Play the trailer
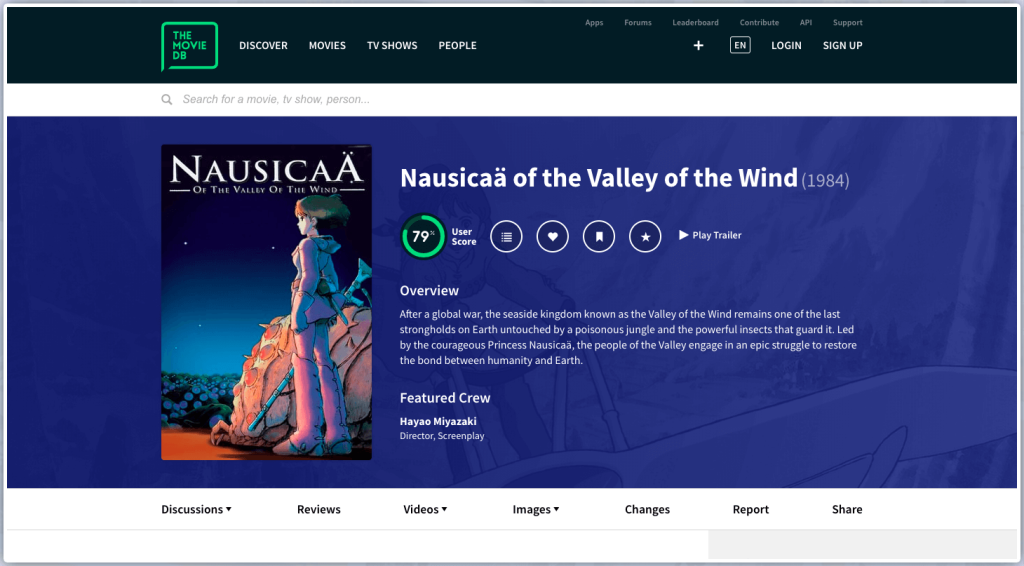The height and width of the screenshot is (566, 1024). point(710,235)
